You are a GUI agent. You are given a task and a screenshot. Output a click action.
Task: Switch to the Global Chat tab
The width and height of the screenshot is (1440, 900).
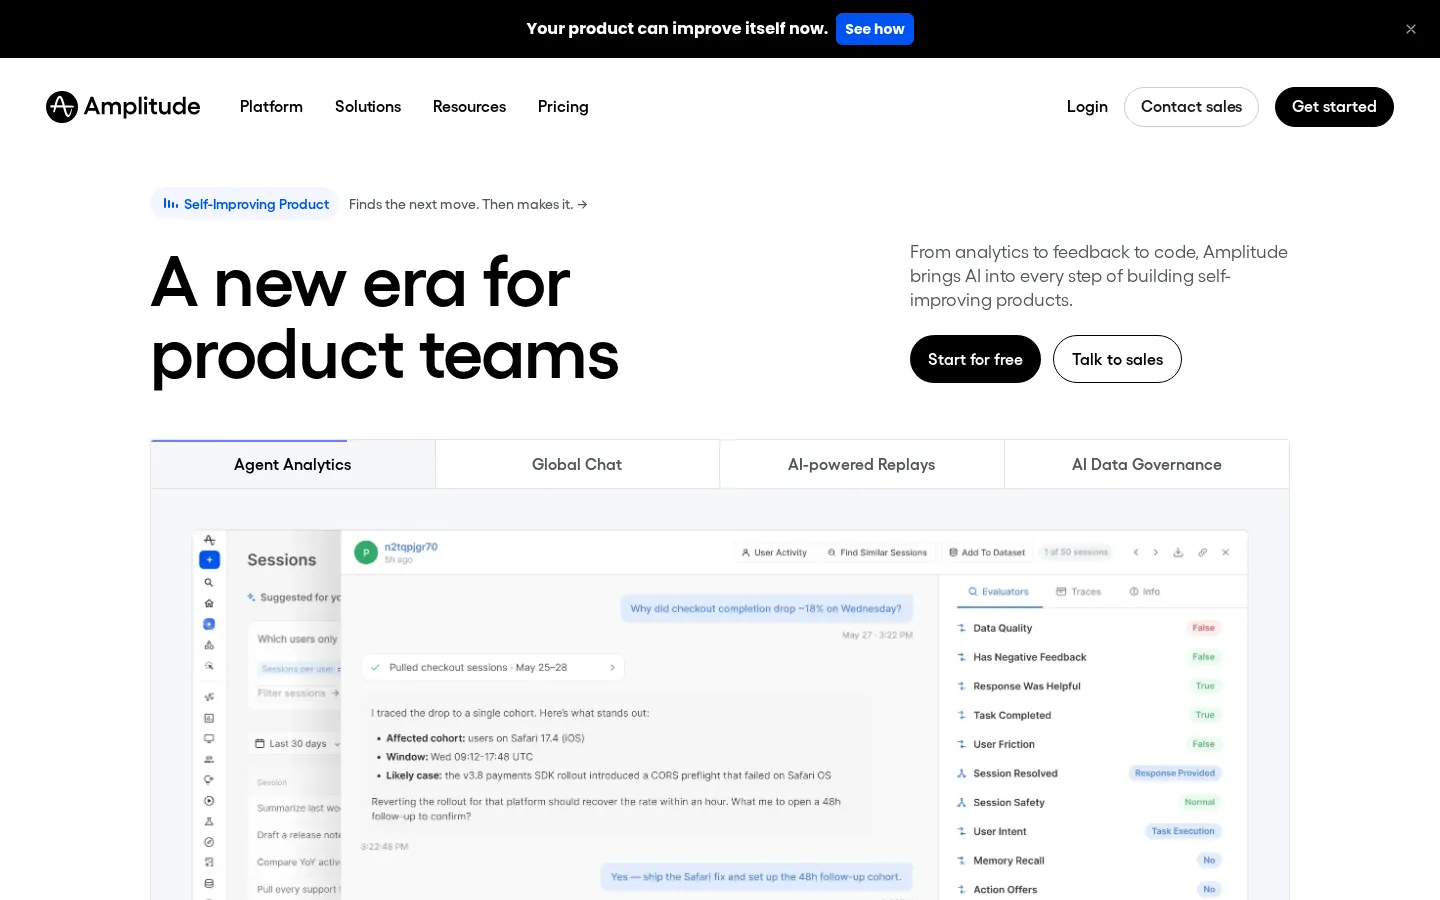(577, 464)
